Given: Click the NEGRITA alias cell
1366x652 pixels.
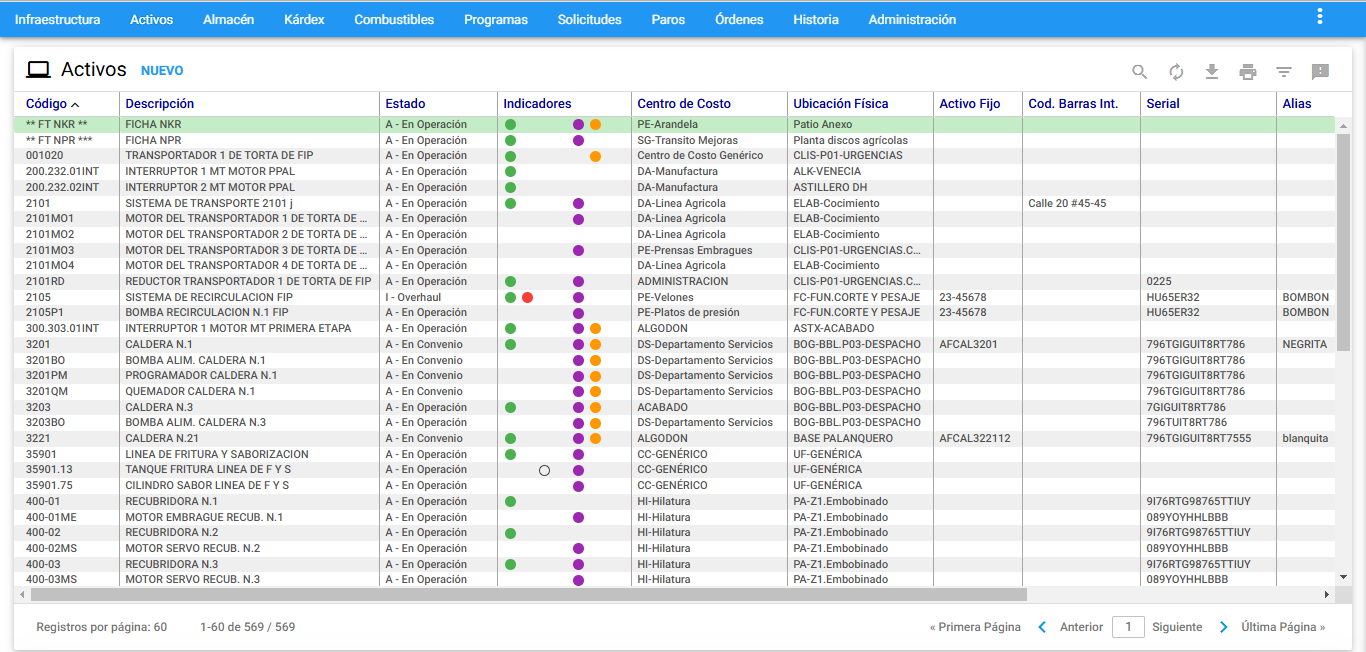Looking at the screenshot, I should click(1305, 344).
